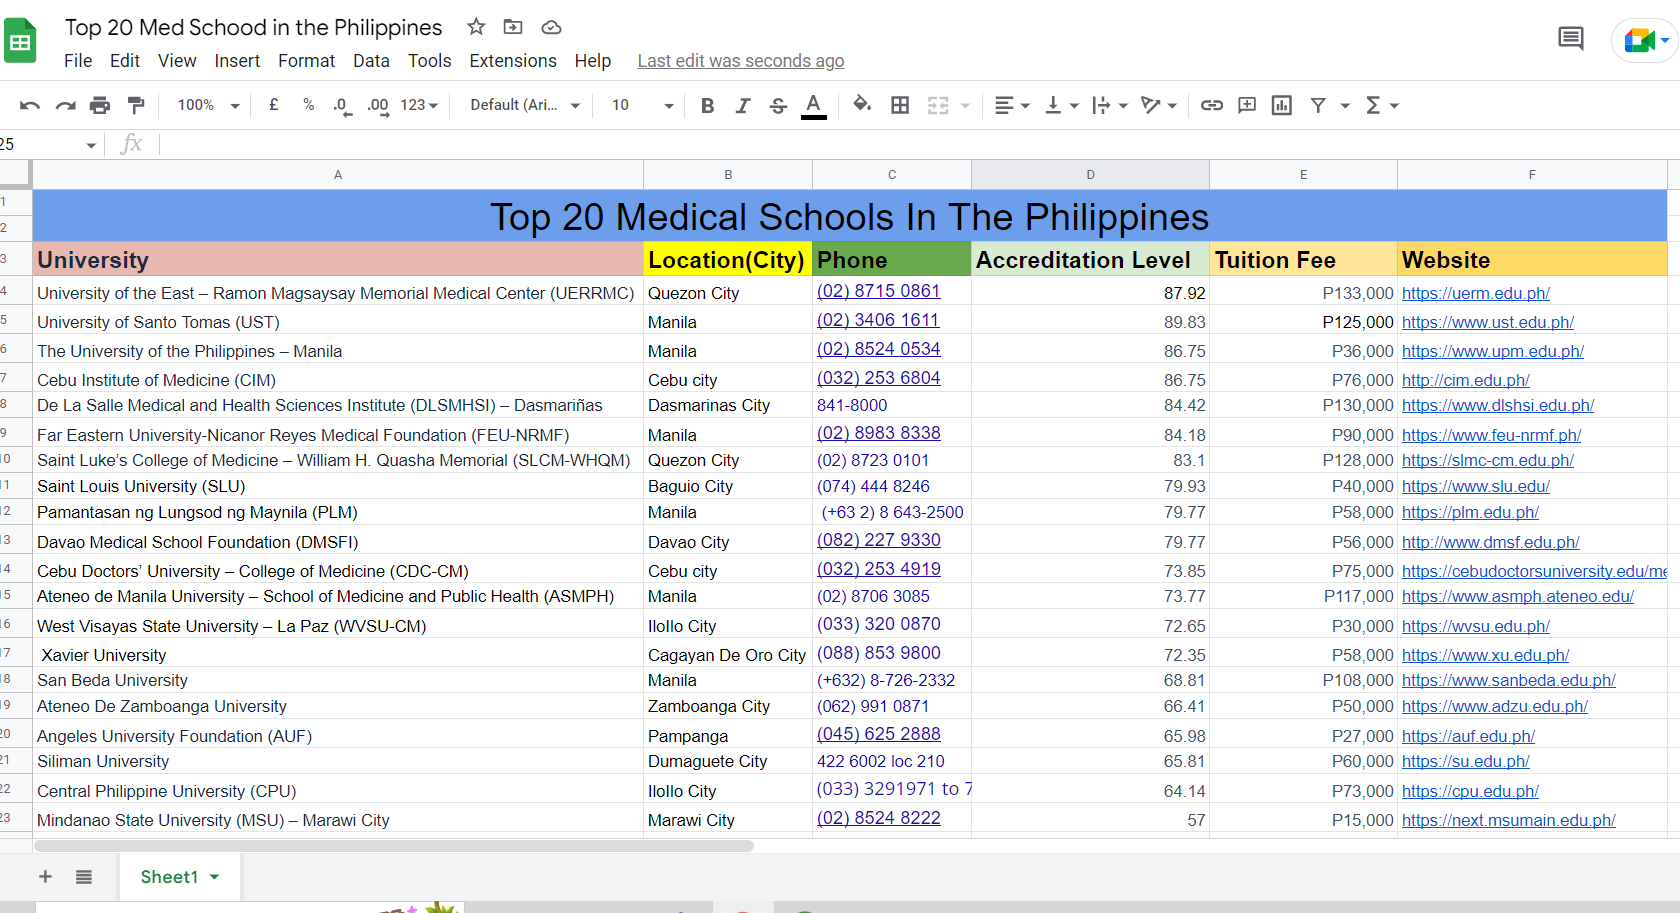1680x913 pixels.
Task: Open the vertical align dropdown
Action: [x=1061, y=105]
